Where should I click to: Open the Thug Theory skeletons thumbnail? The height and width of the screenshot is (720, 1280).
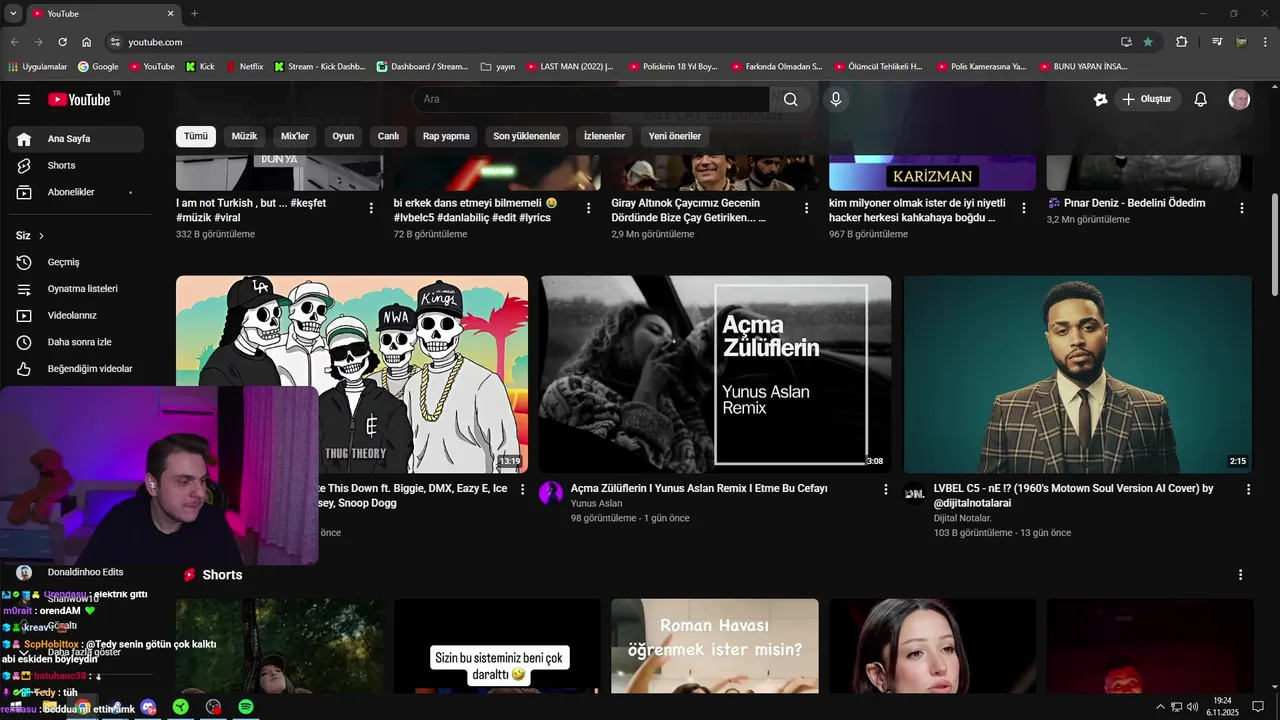pos(352,374)
